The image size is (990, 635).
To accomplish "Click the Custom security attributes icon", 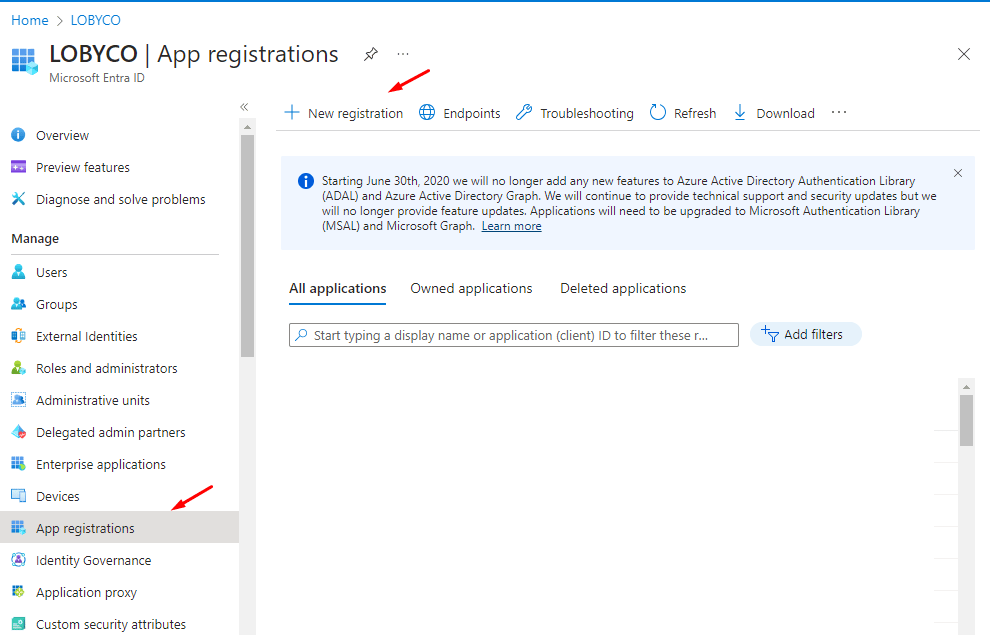I will click(18, 624).
